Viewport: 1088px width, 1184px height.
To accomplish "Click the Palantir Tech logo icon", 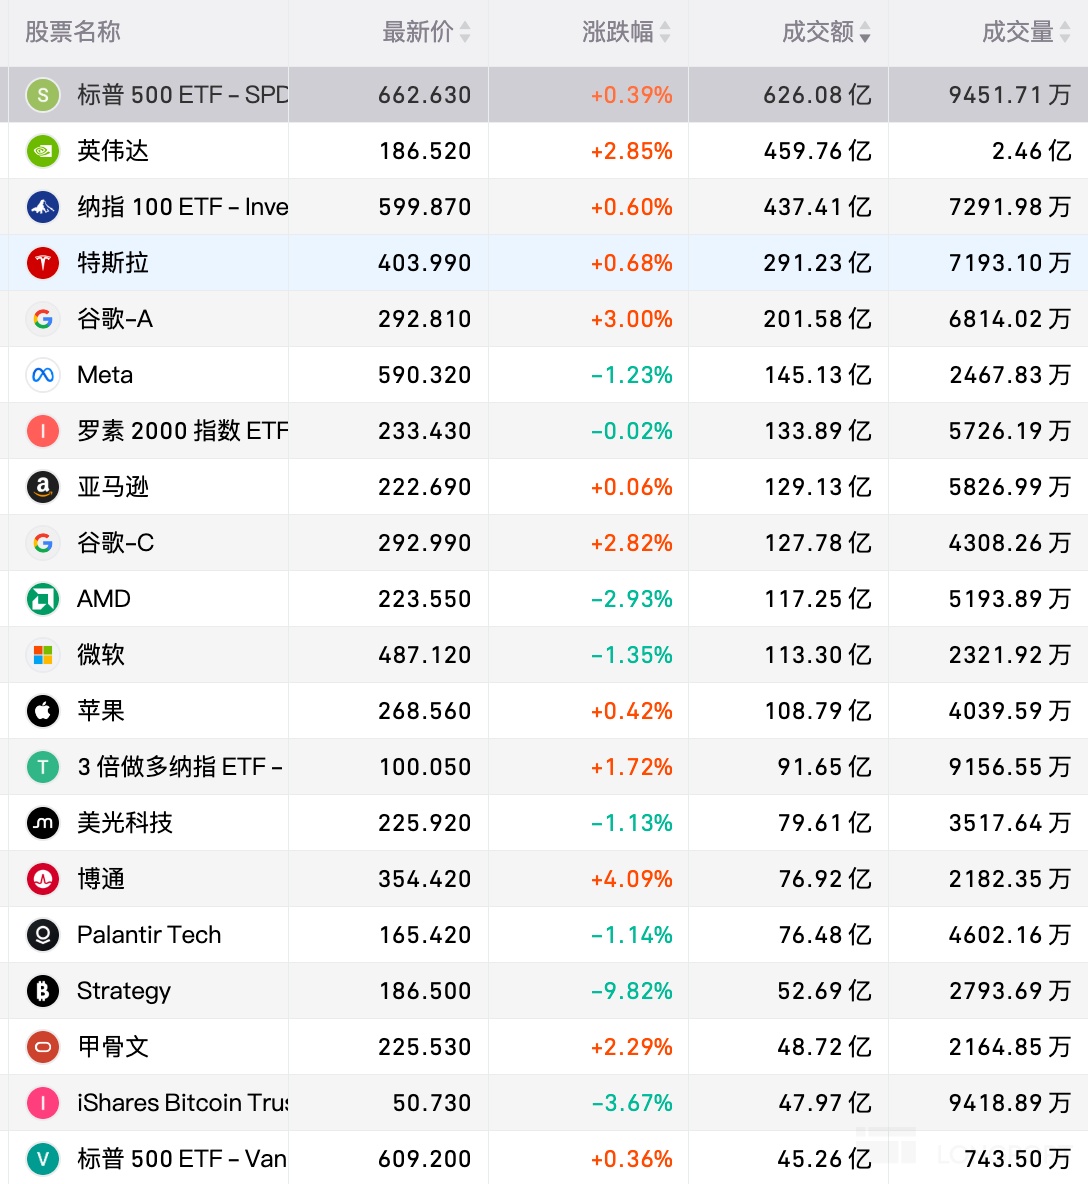I will click(x=42, y=935).
